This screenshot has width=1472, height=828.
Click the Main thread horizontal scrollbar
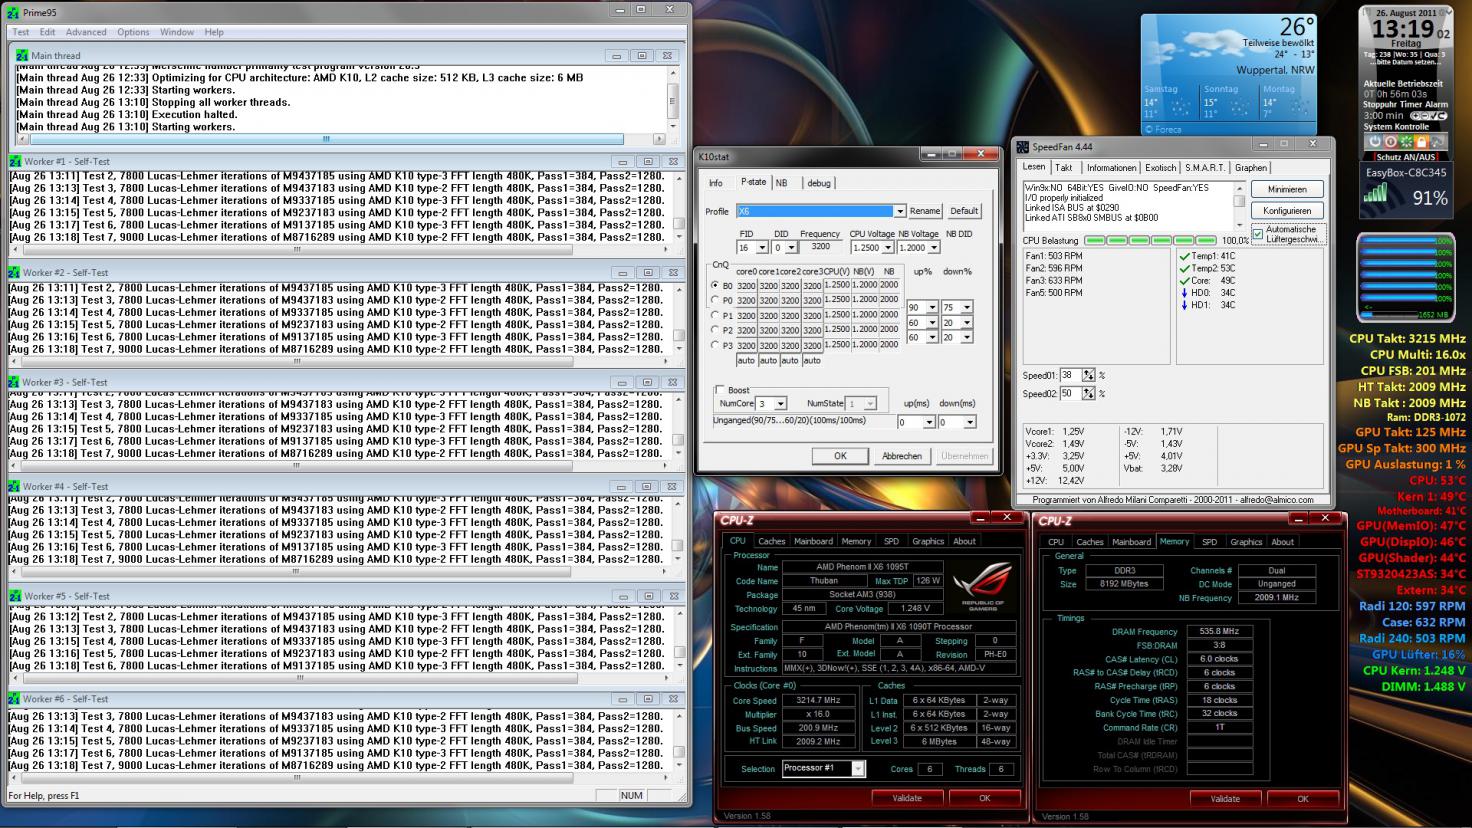[341, 139]
